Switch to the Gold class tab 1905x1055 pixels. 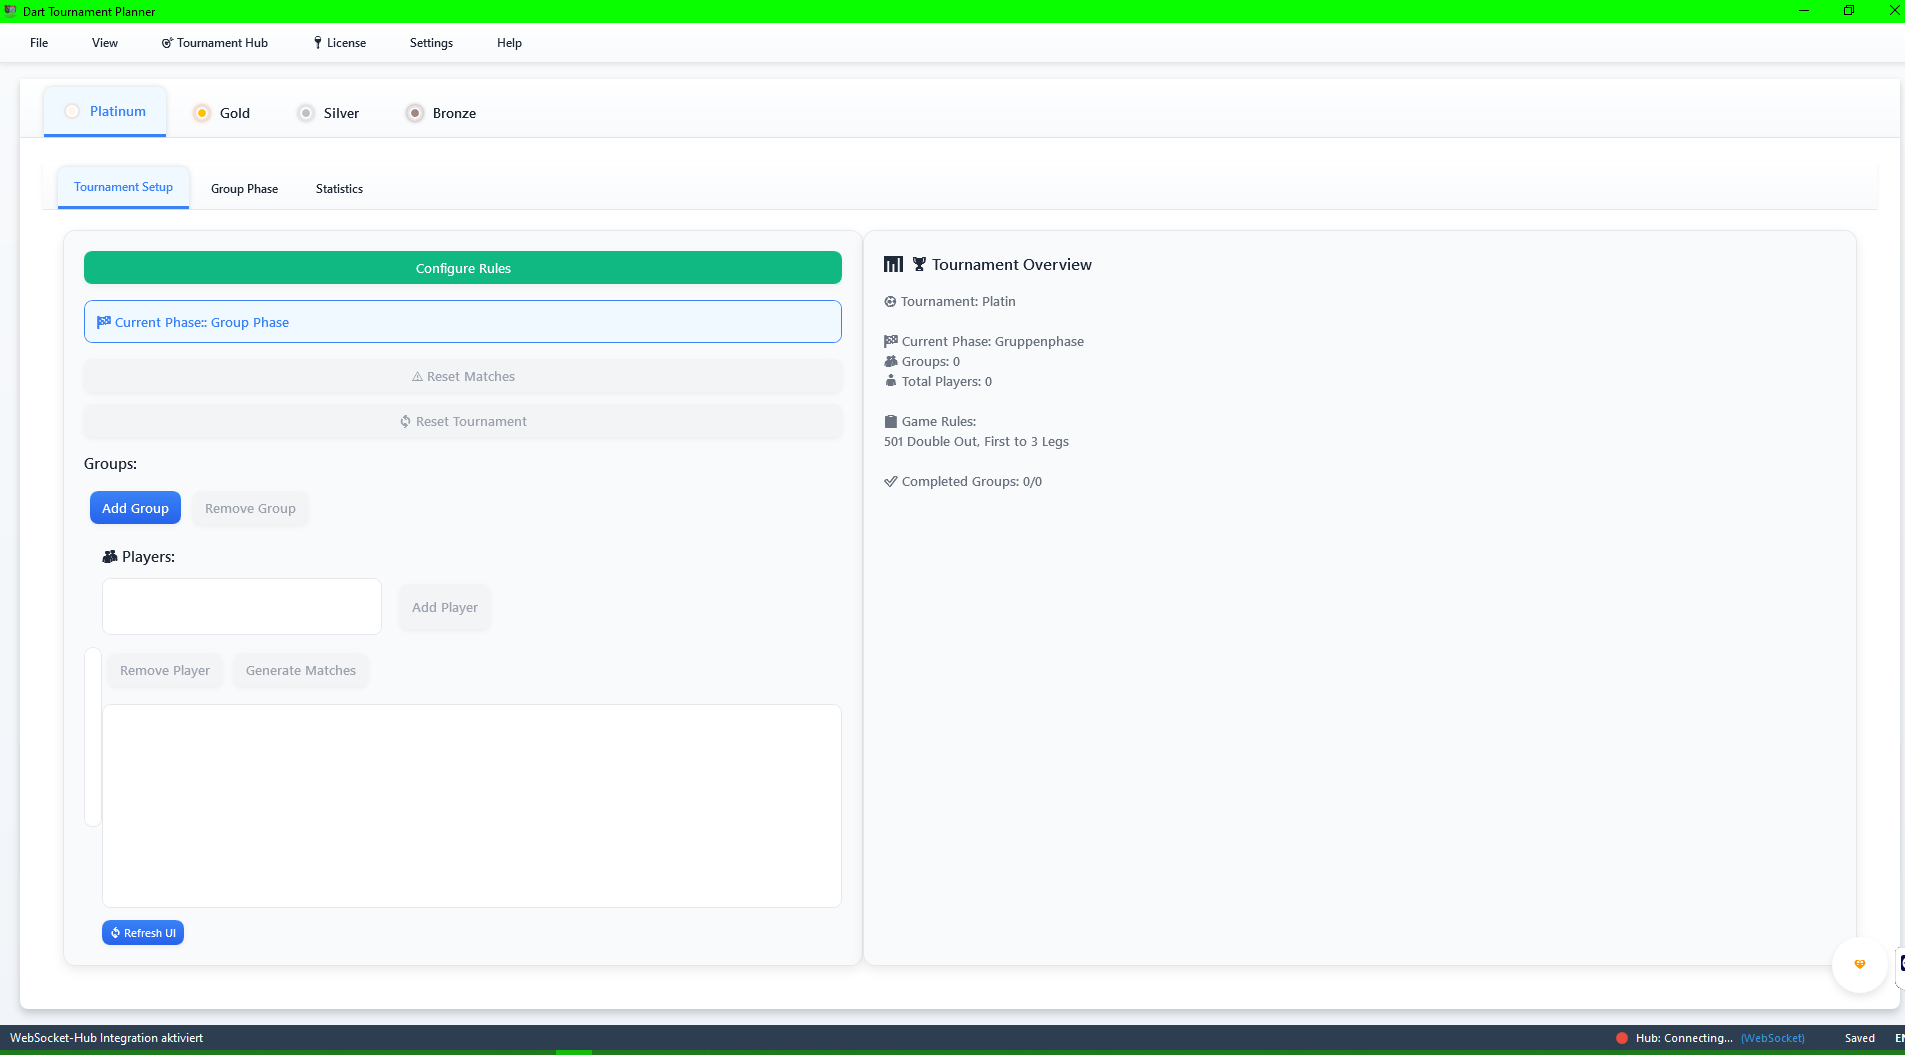[222, 113]
